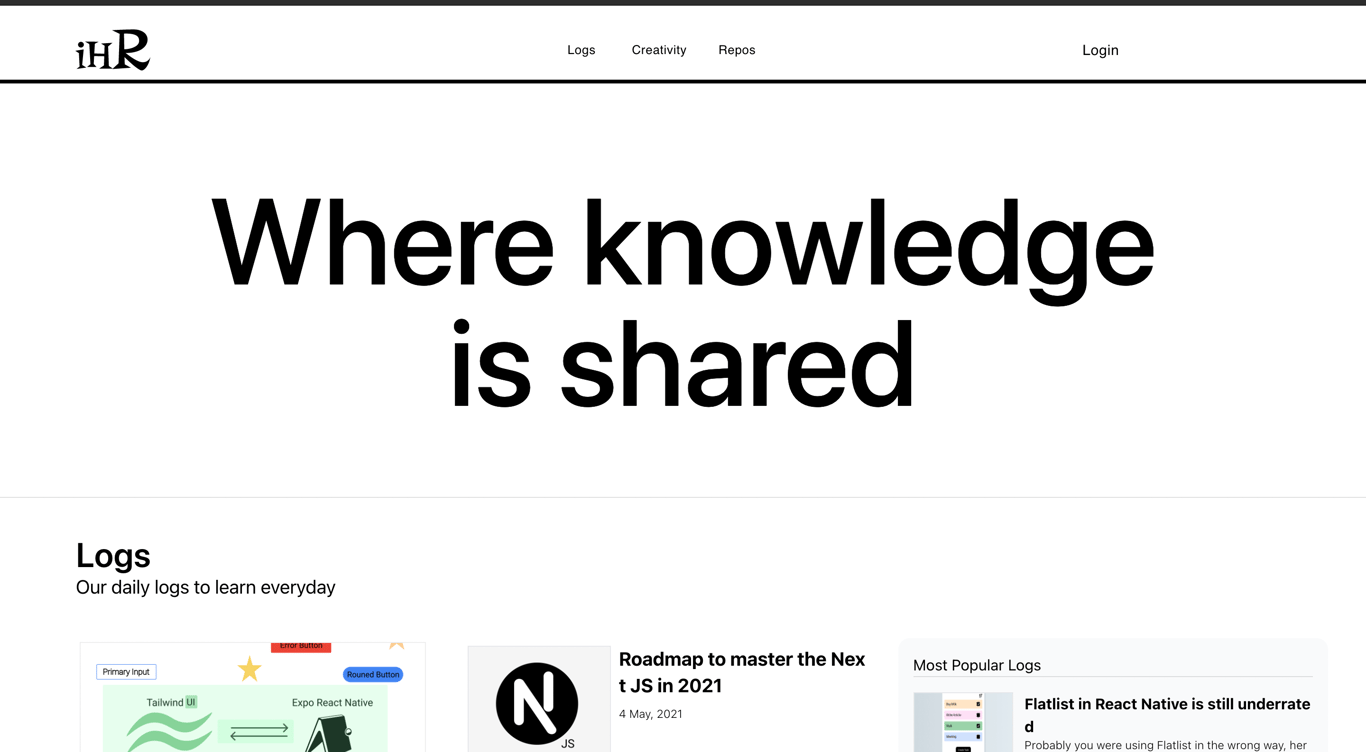Open the Logs navigation item
The image size is (1366, 752).
(581, 49)
